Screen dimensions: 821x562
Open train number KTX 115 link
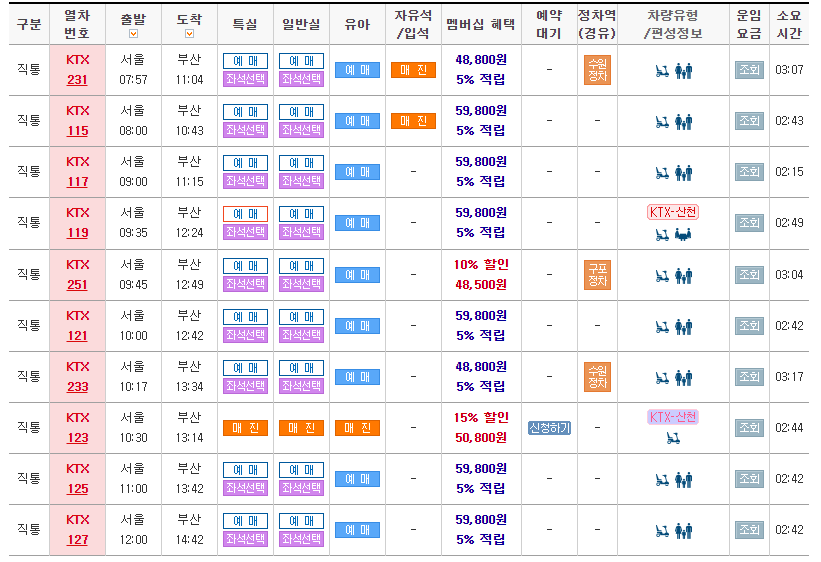pyautogui.click(x=77, y=131)
